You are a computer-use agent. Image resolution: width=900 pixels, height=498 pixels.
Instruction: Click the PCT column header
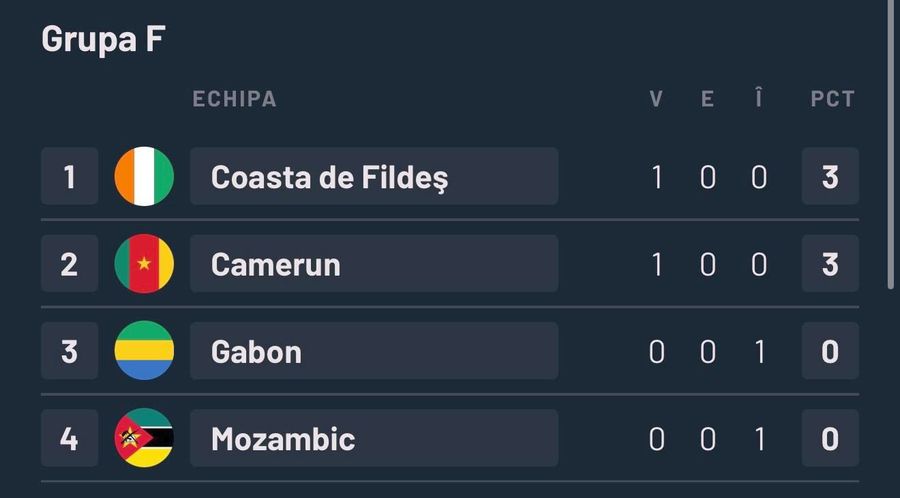click(x=832, y=99)
